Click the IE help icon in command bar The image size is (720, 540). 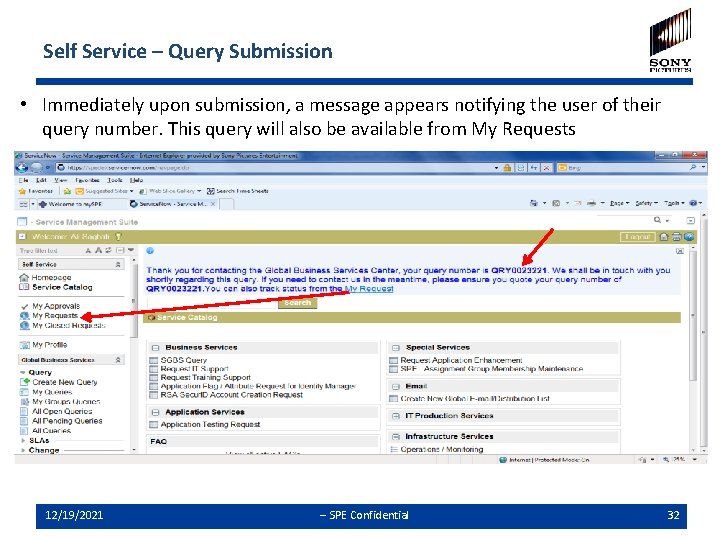(x=693, y=203)
